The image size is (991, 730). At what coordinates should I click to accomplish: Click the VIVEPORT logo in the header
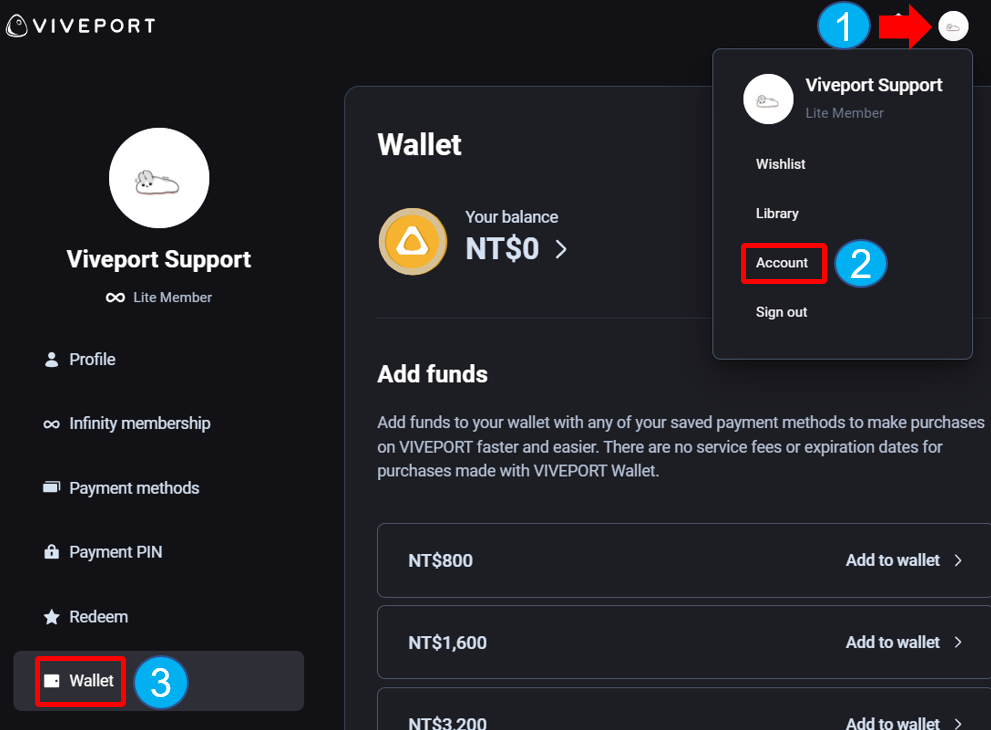81,26
